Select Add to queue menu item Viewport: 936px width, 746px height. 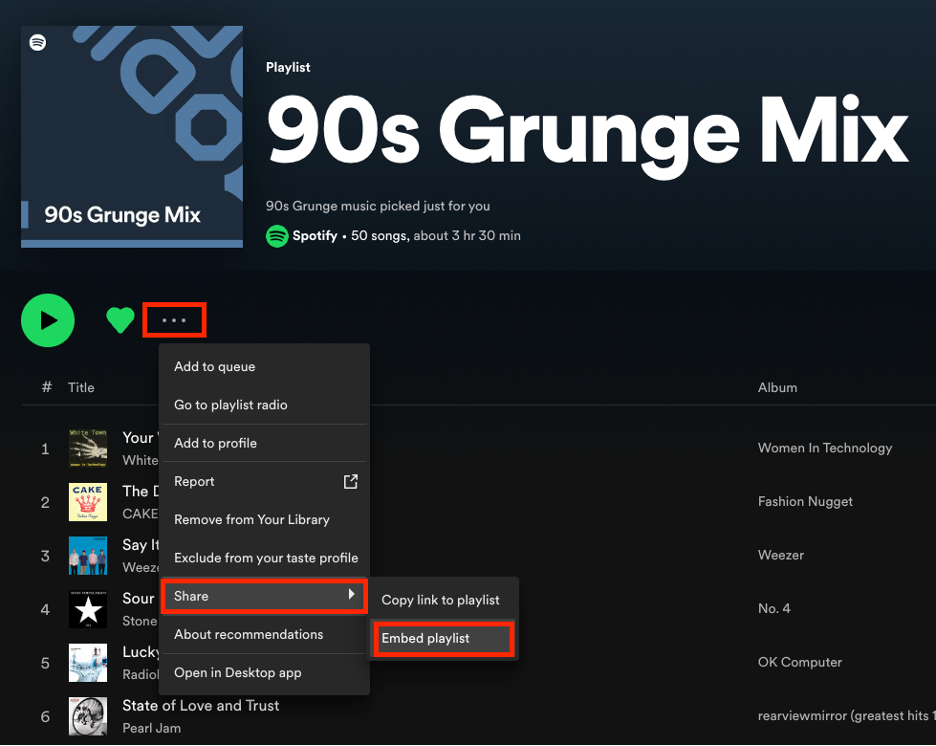[x=214, y=367]
